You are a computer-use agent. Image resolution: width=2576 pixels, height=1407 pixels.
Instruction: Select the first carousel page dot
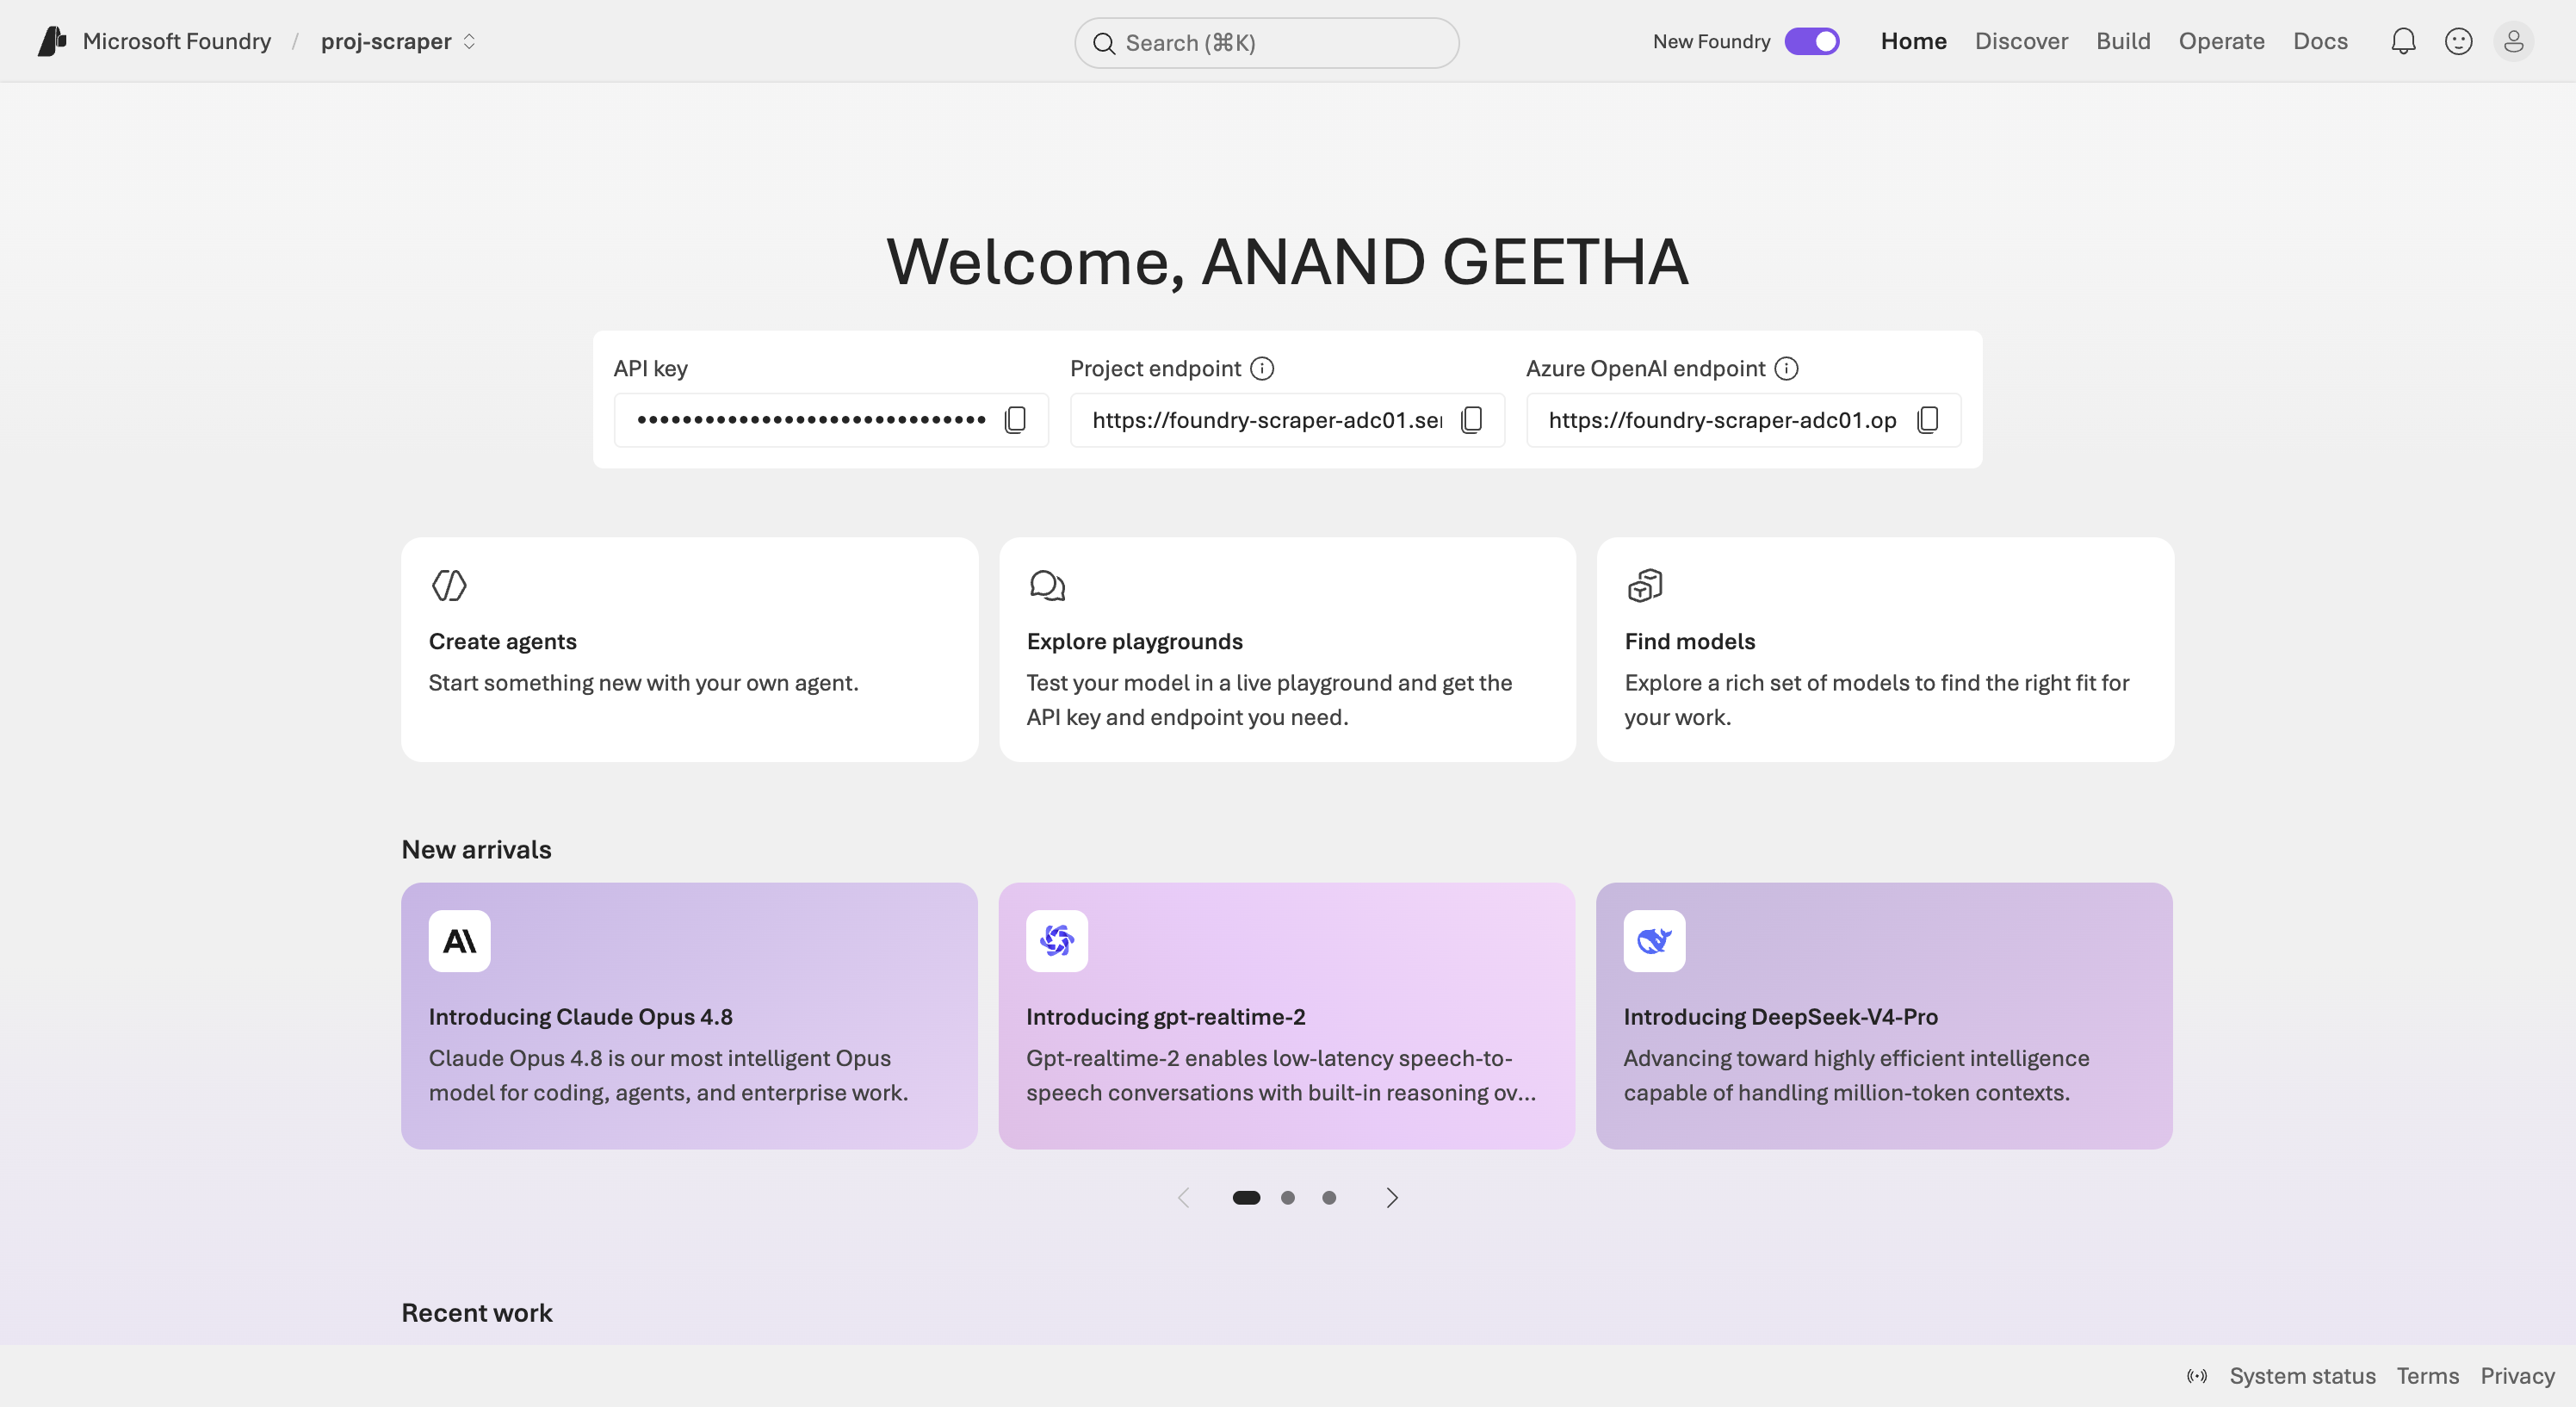[x=1246, y=1197]
